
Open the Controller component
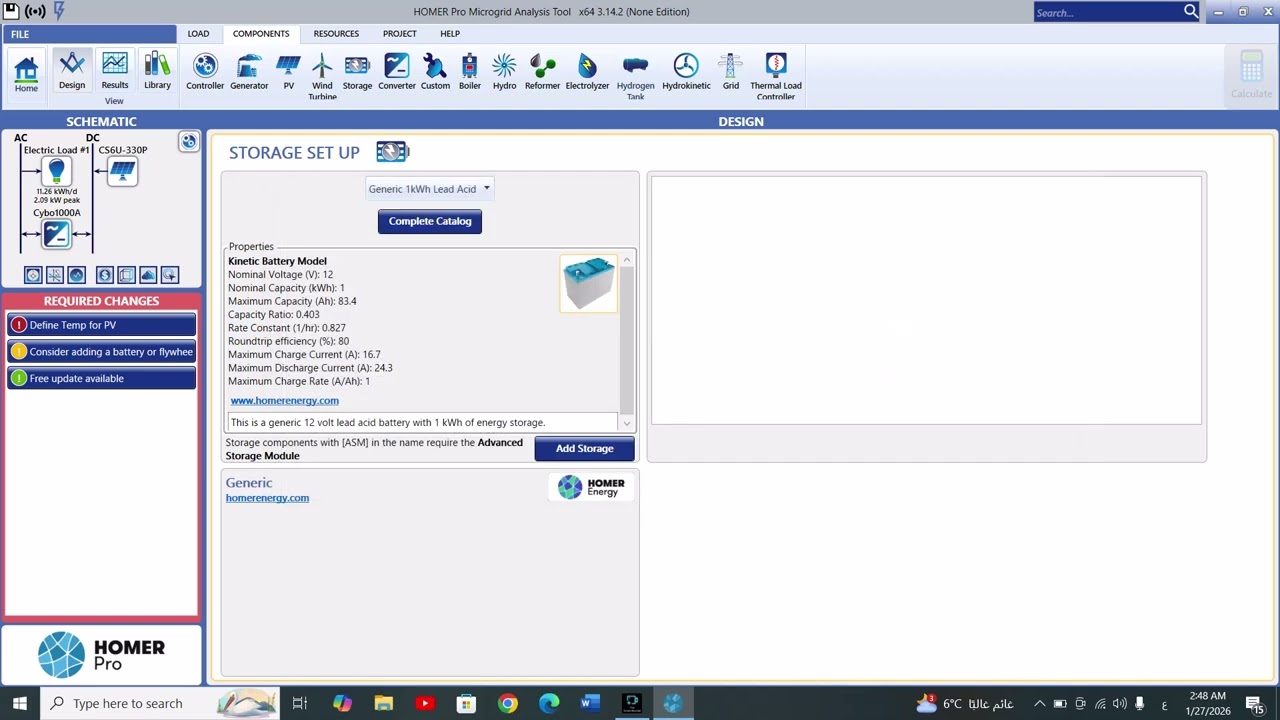205,72
